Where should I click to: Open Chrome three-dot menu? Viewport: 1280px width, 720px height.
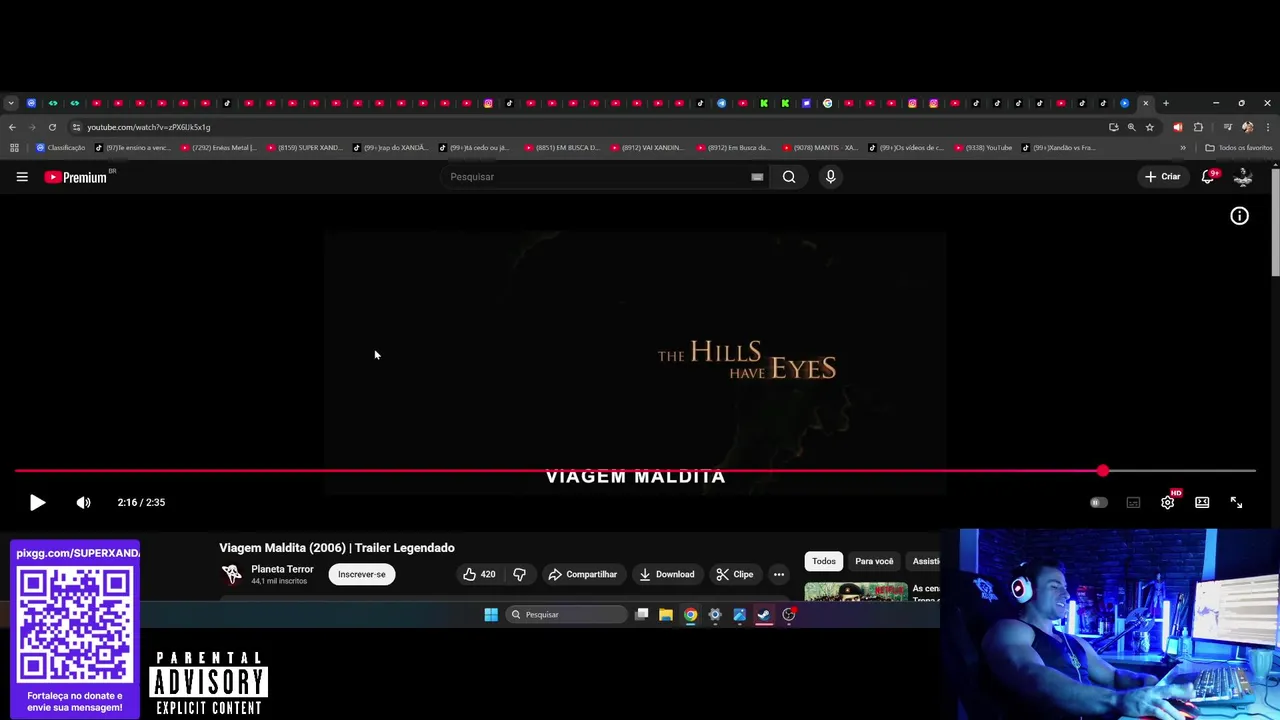pyautogui.click(x=1268, y=127)
